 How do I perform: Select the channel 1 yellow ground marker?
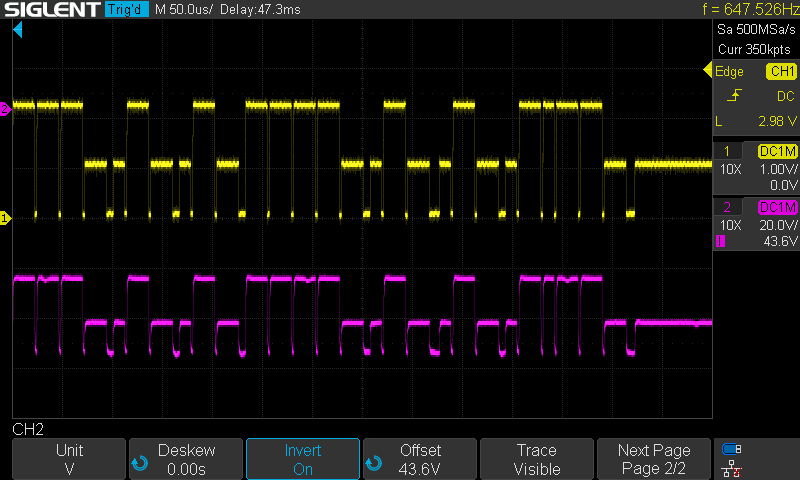tap(5, 218)
